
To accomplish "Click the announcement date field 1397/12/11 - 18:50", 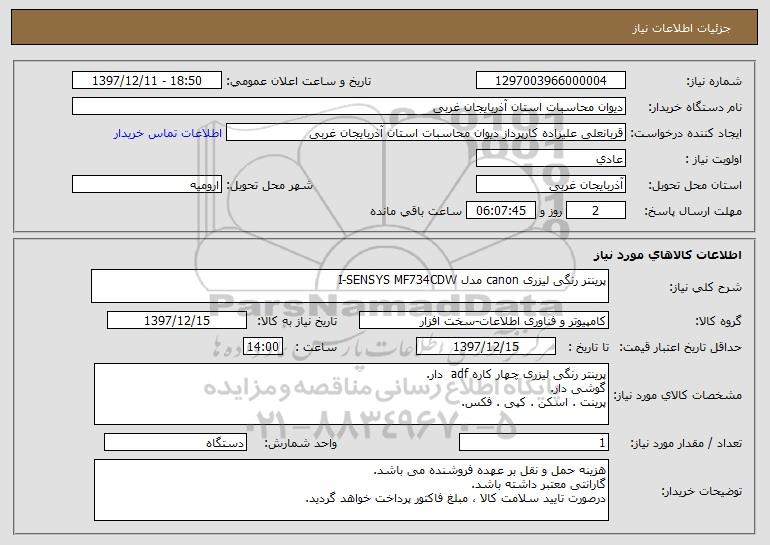I will [x=147, y=81].
